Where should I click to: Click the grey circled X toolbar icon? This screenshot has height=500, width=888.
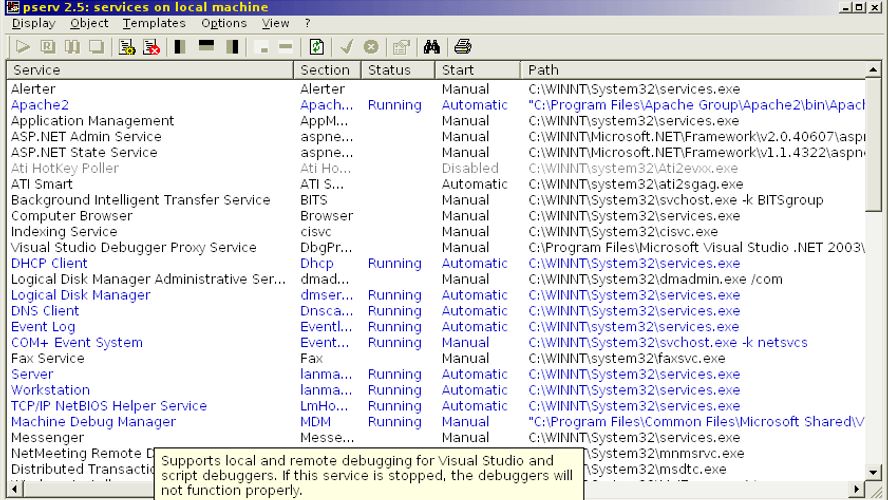pyautogui.click(x=371, y=46)
